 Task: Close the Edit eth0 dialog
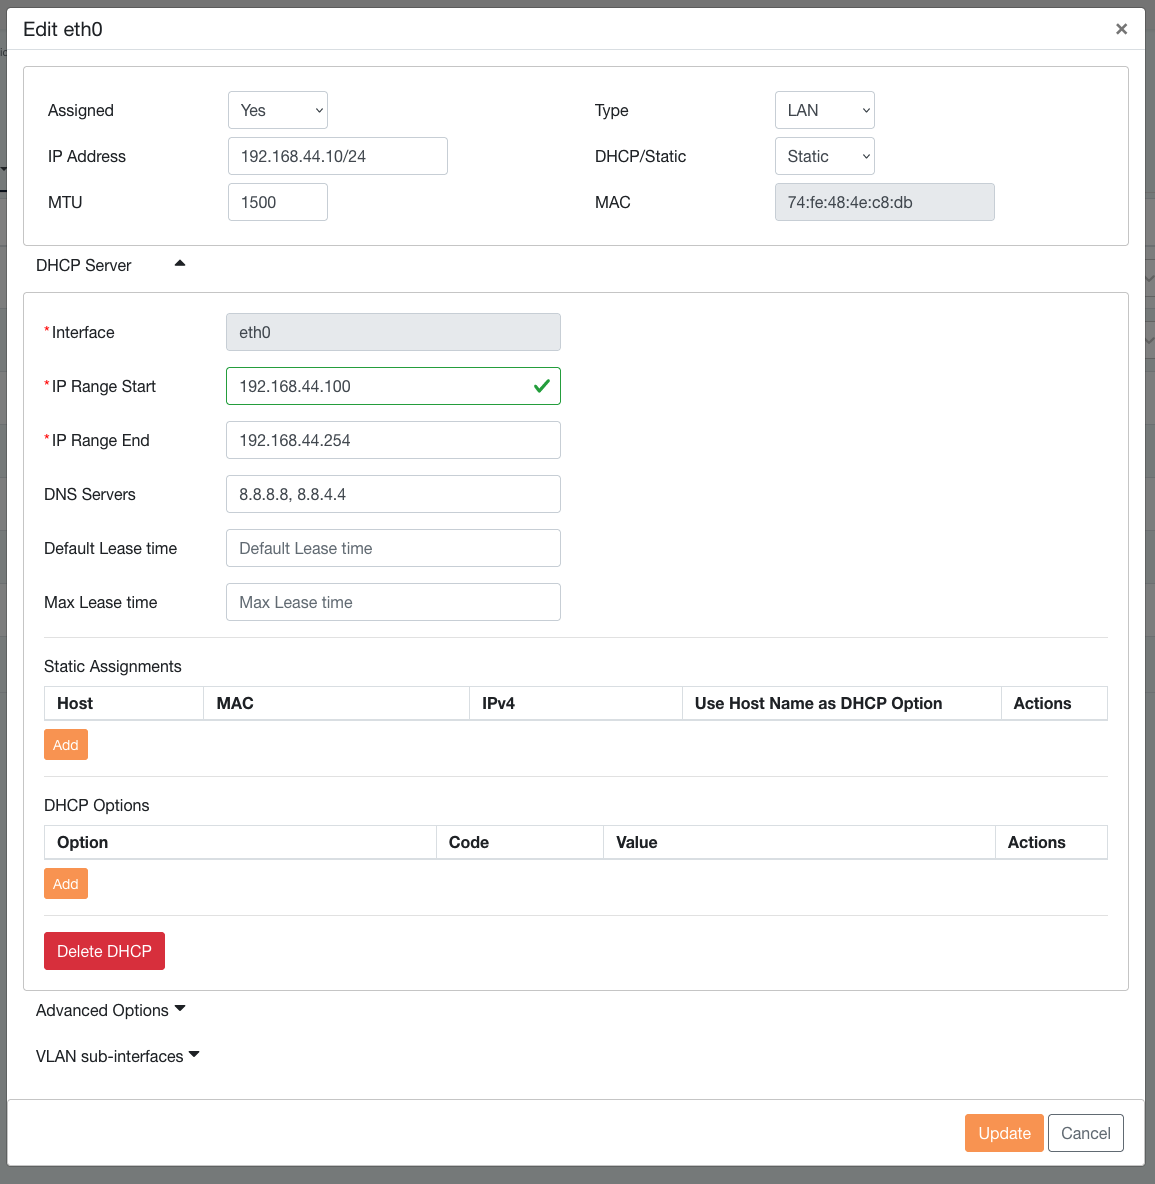tap(1121, 29)
